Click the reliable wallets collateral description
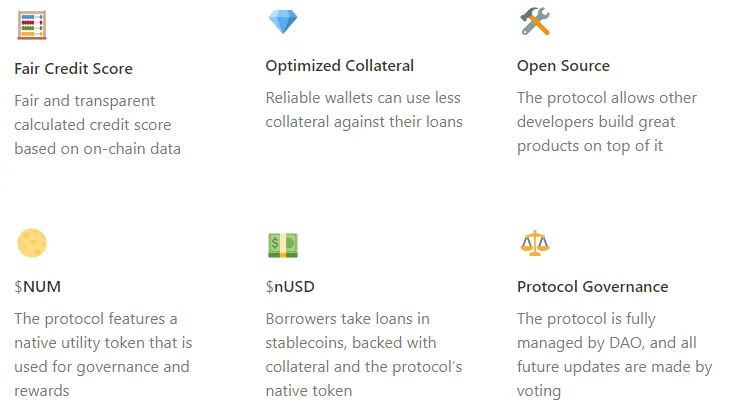The width and height of the screenshot is (732, 420). coord(364,110)
